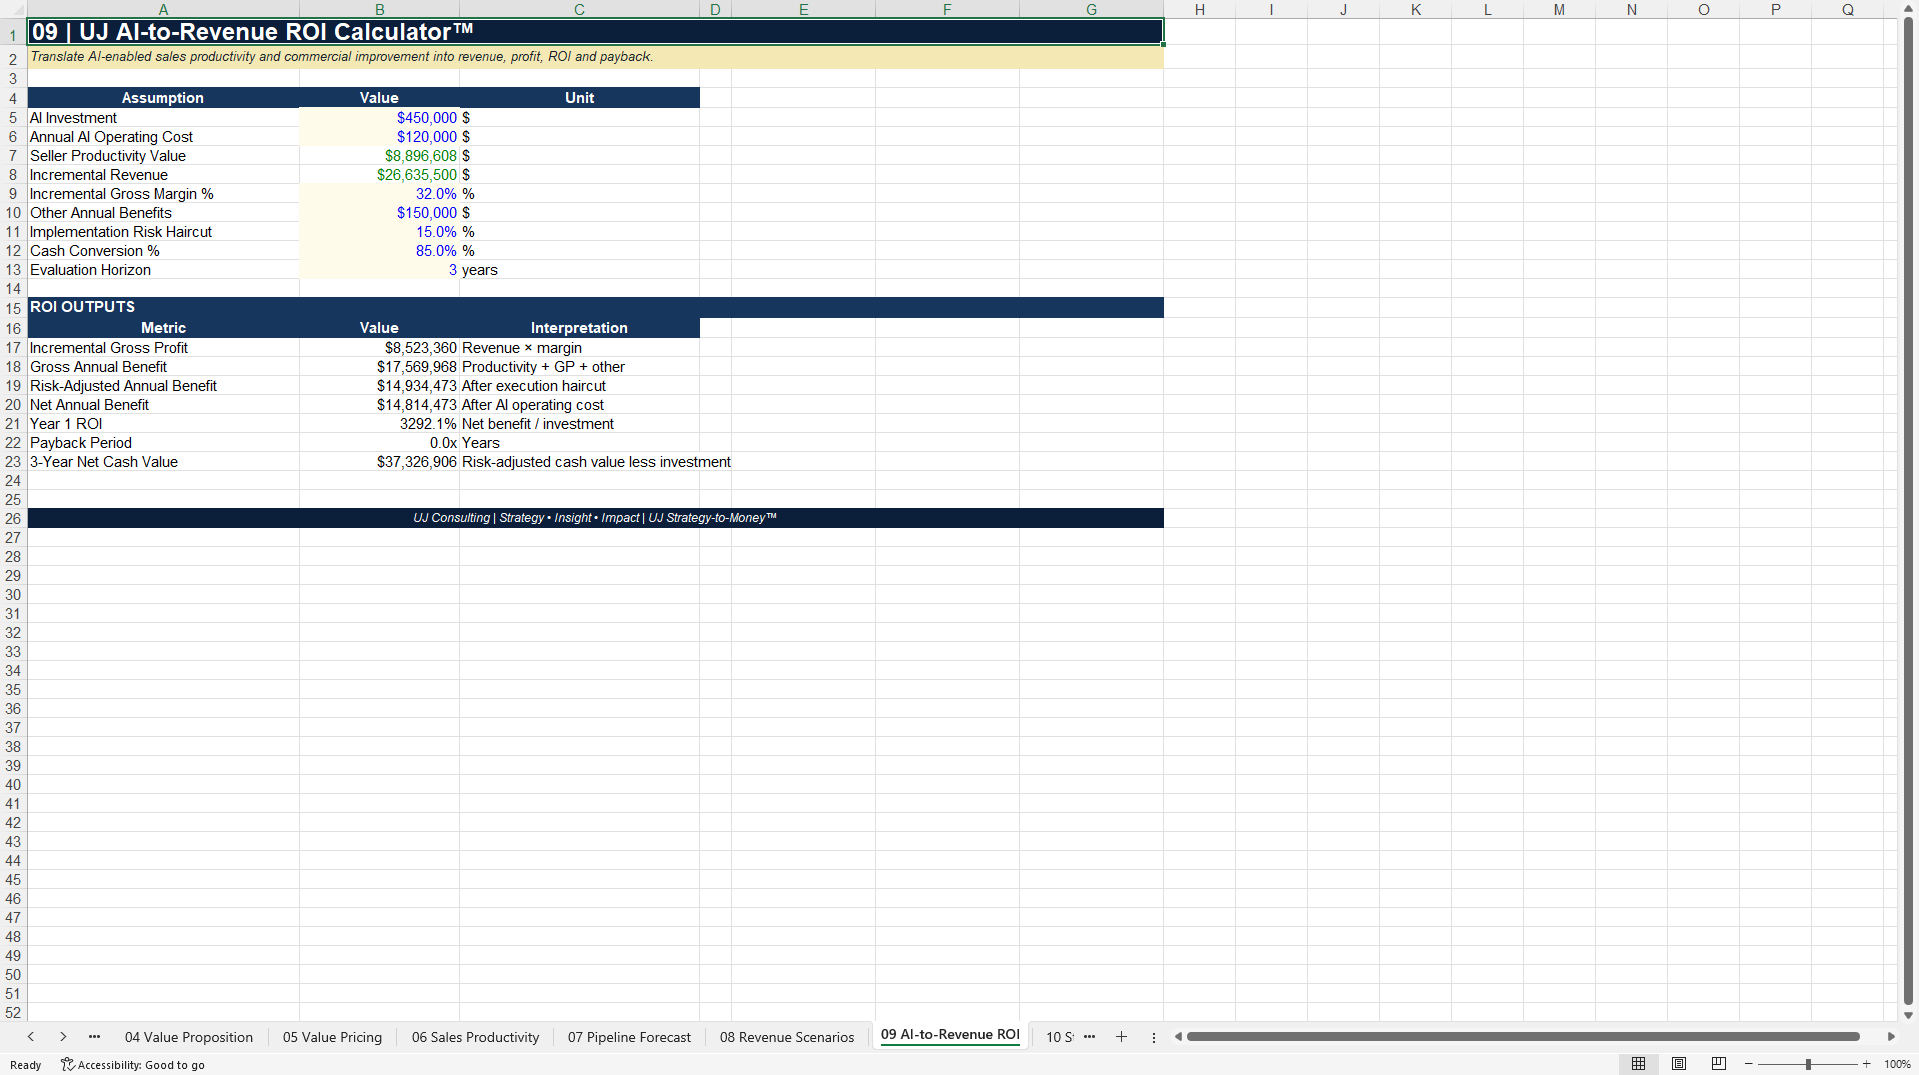Click the Incremental Gross Profit $8,523,360 cell
Viewport: 1919px width, 1075px height.
coord(379,348)
